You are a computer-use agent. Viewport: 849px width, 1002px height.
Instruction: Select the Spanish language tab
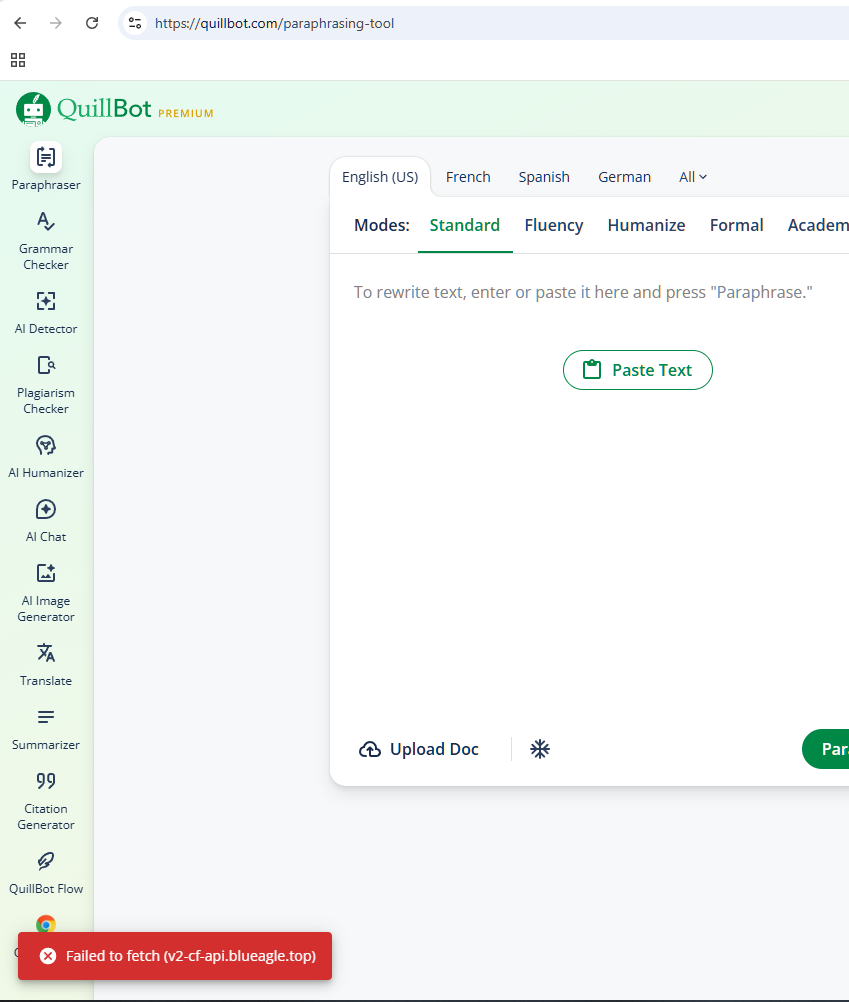click(x=544, y=177)
